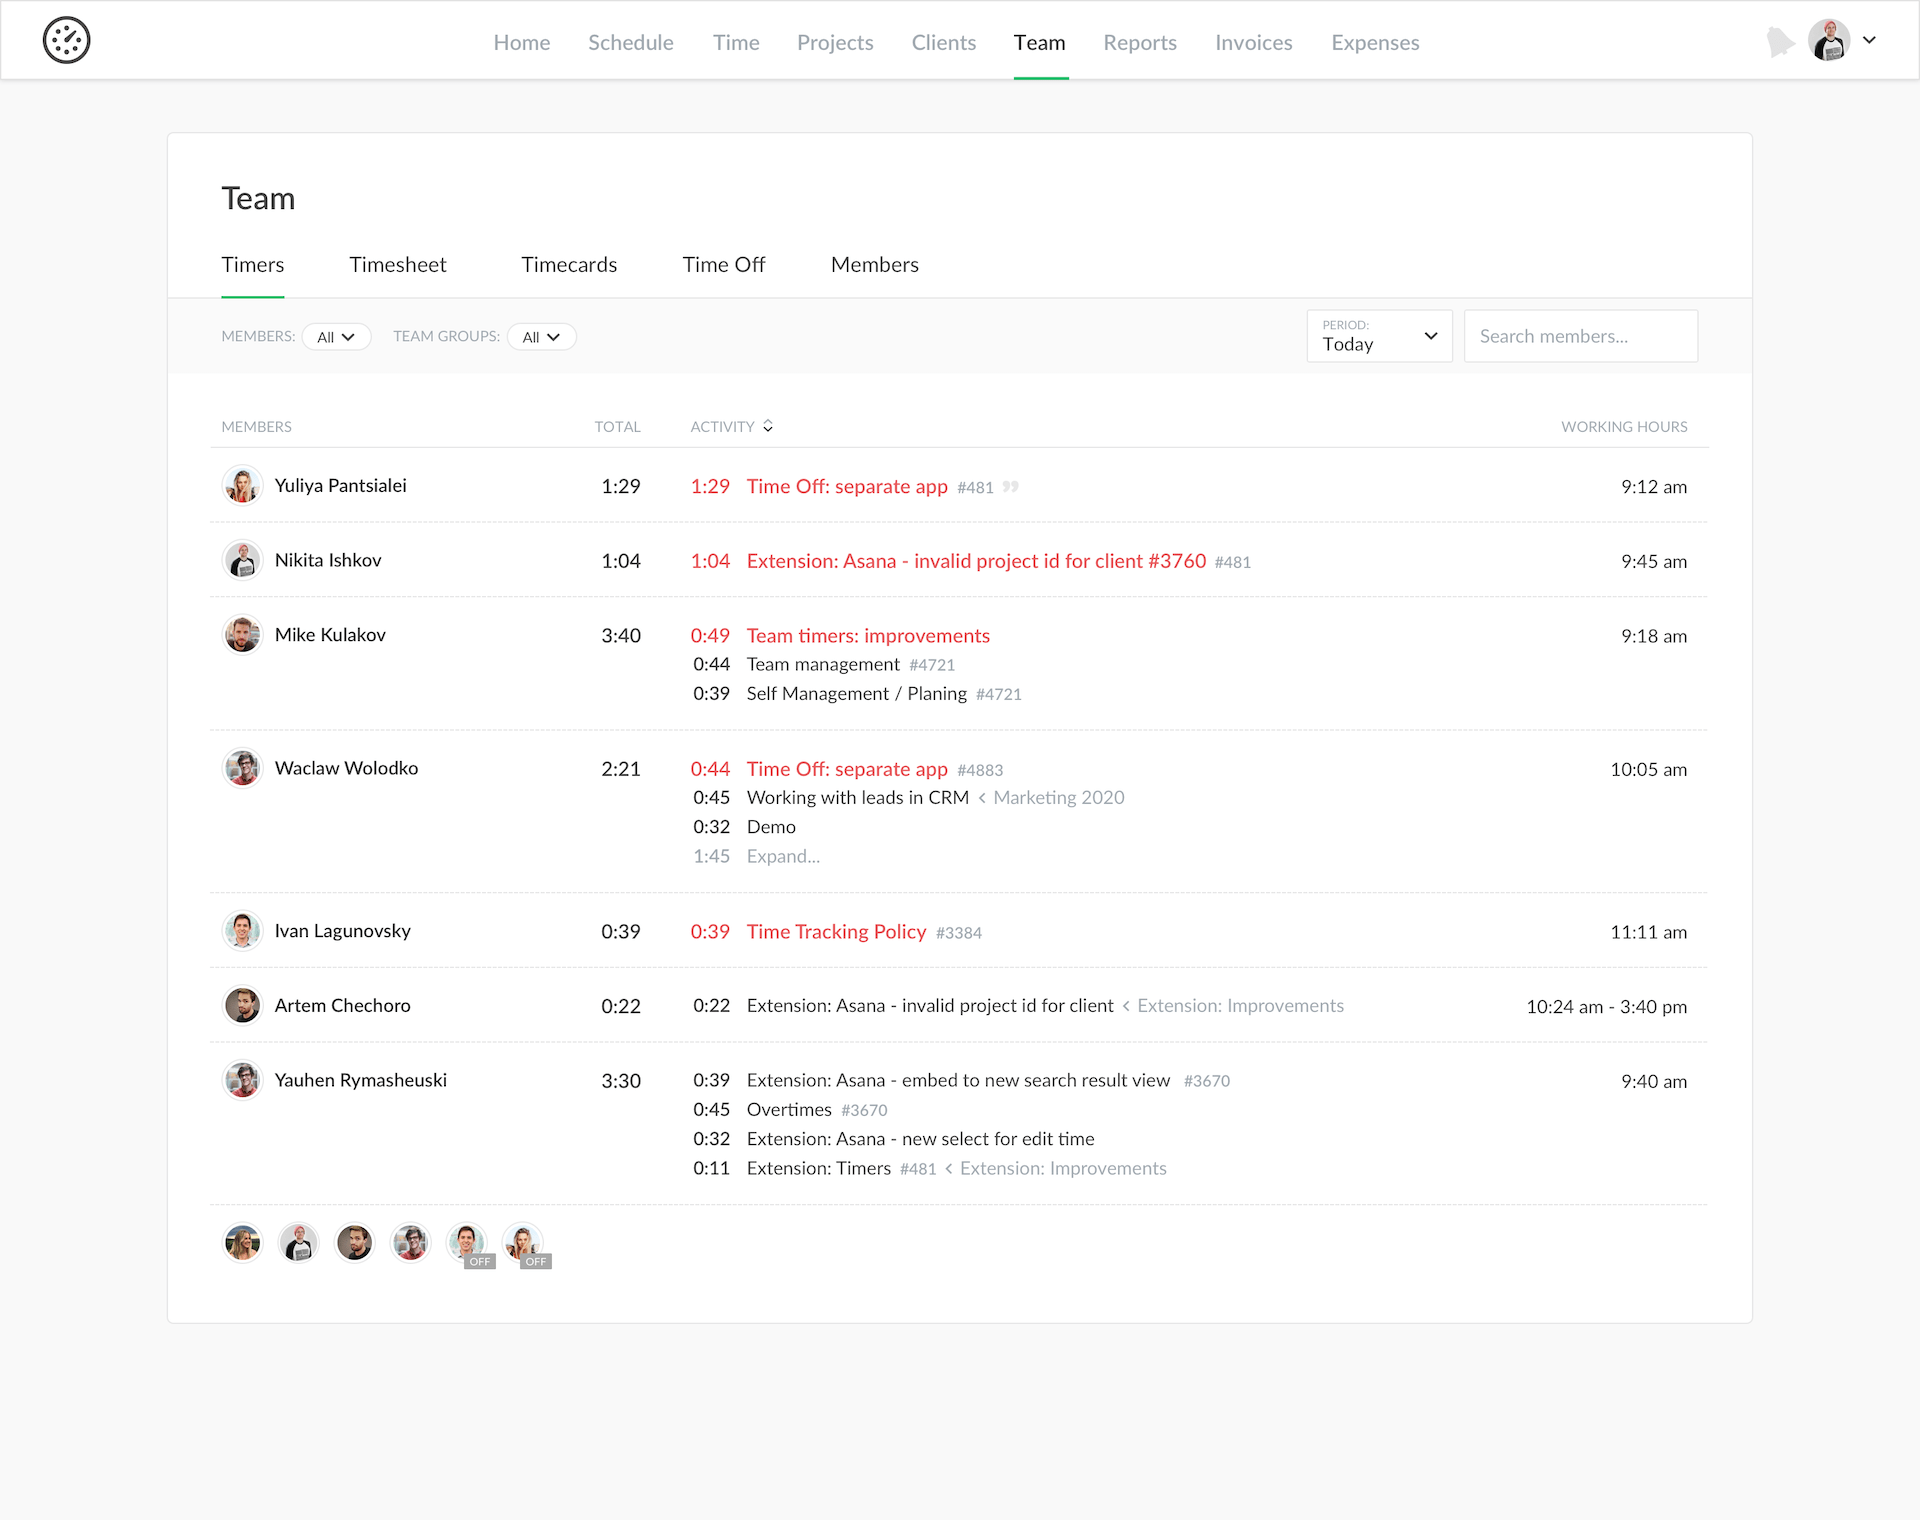Click the name Yauhen Rymasheuski
The width and height of the screenshot is (1920, 1520).
click(x=361, y=1080)
